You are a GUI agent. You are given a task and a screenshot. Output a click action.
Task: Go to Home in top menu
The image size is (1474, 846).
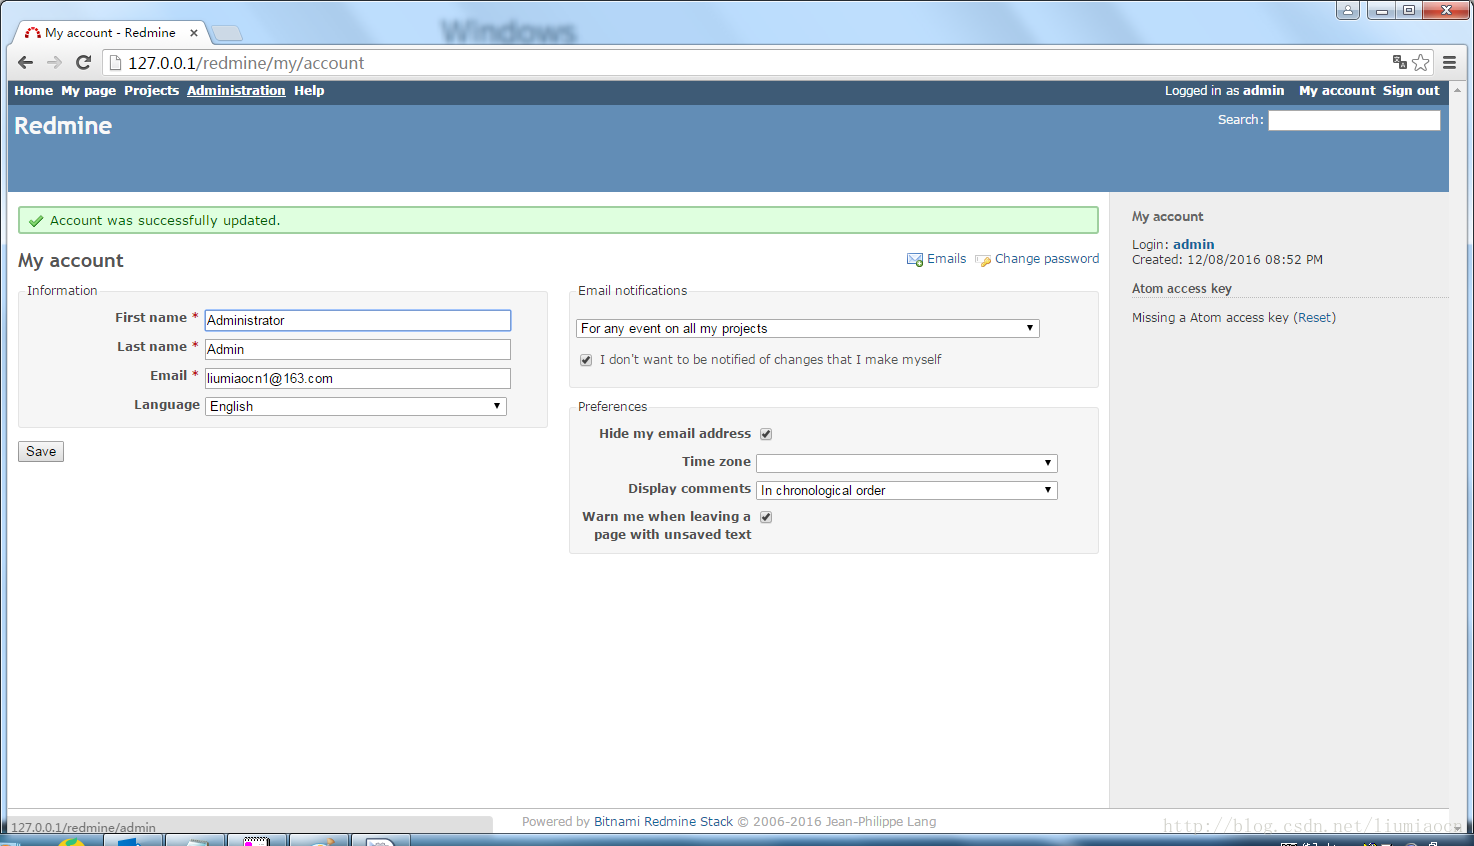point(33,90)
